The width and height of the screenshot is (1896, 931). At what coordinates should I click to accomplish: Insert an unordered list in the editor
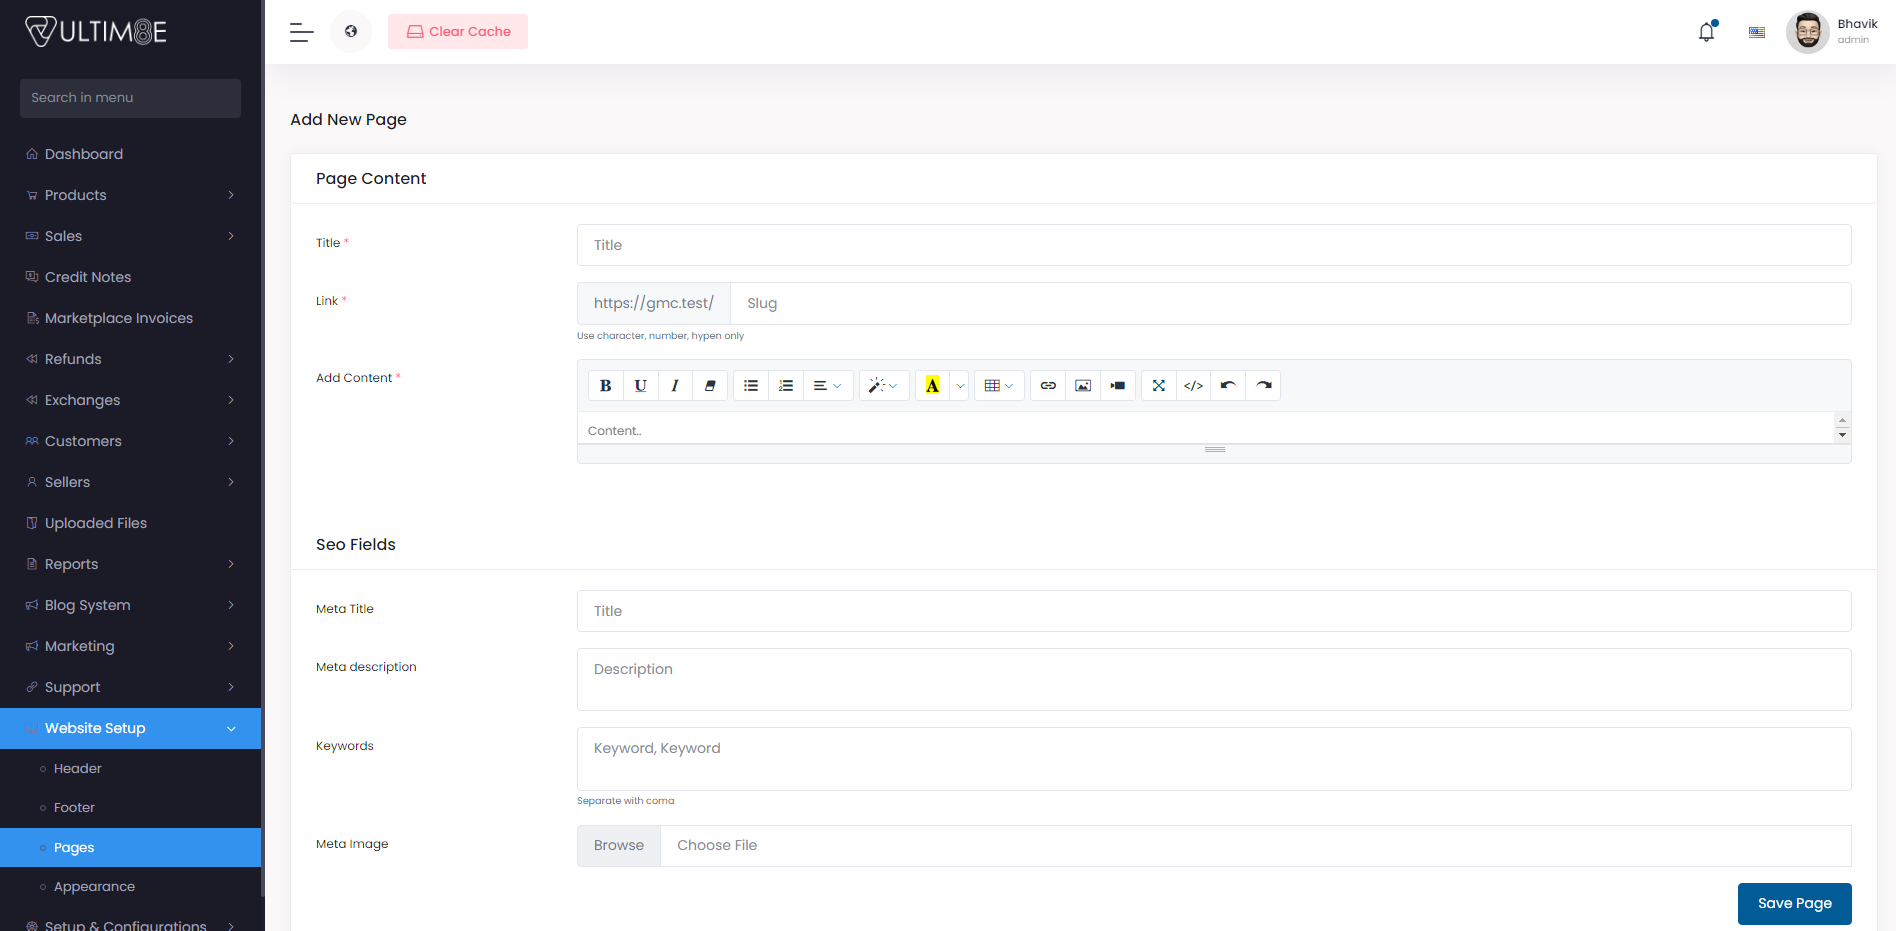click(x=751, y=385)
